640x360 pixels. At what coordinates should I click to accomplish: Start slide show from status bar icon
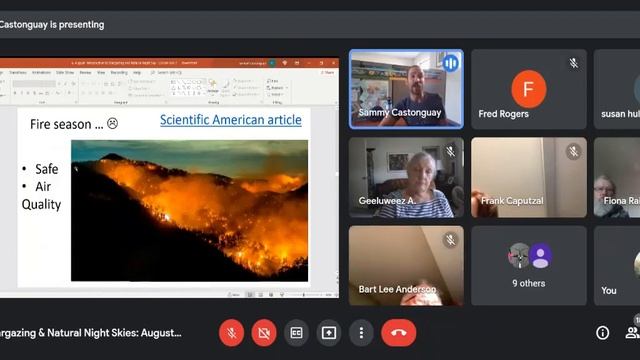point(282,294)
